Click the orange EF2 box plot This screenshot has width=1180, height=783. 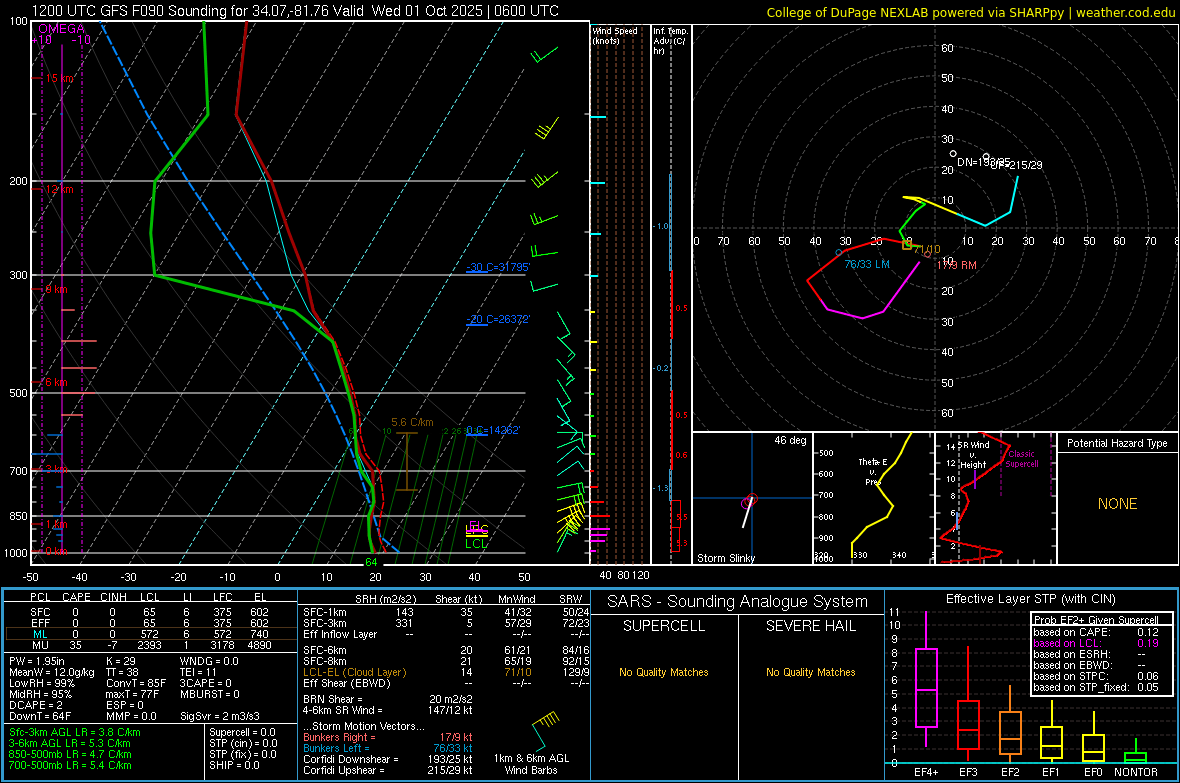click(1010, 724)
